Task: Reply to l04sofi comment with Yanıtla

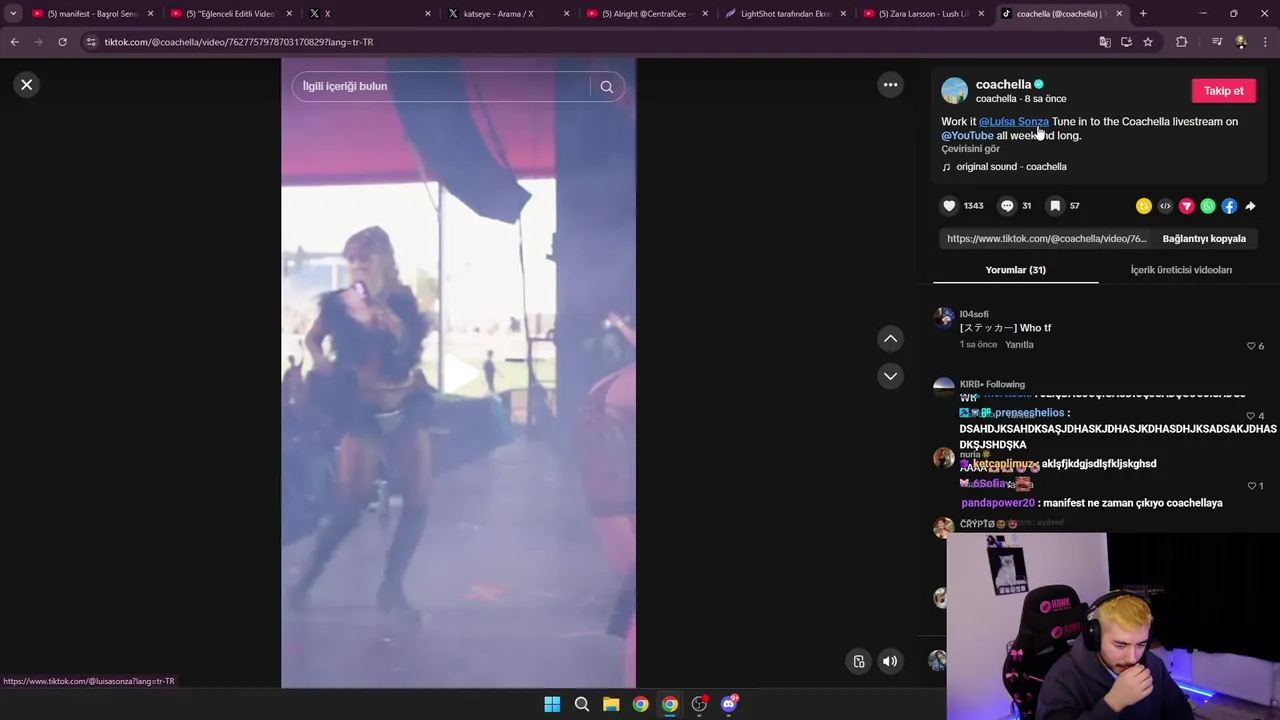Action: click(1019, 345)
